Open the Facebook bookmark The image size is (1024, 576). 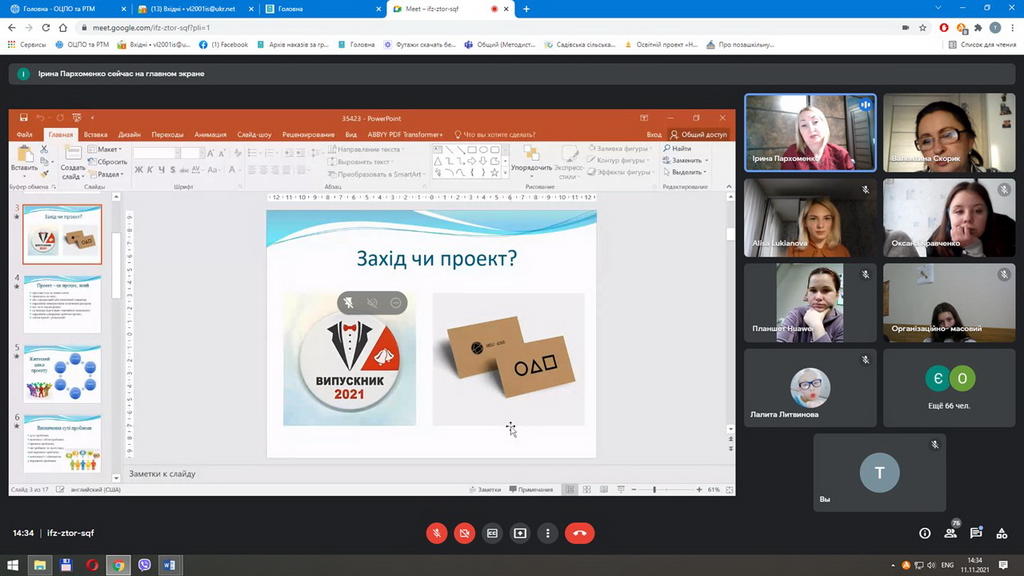[x=224, y=45]
